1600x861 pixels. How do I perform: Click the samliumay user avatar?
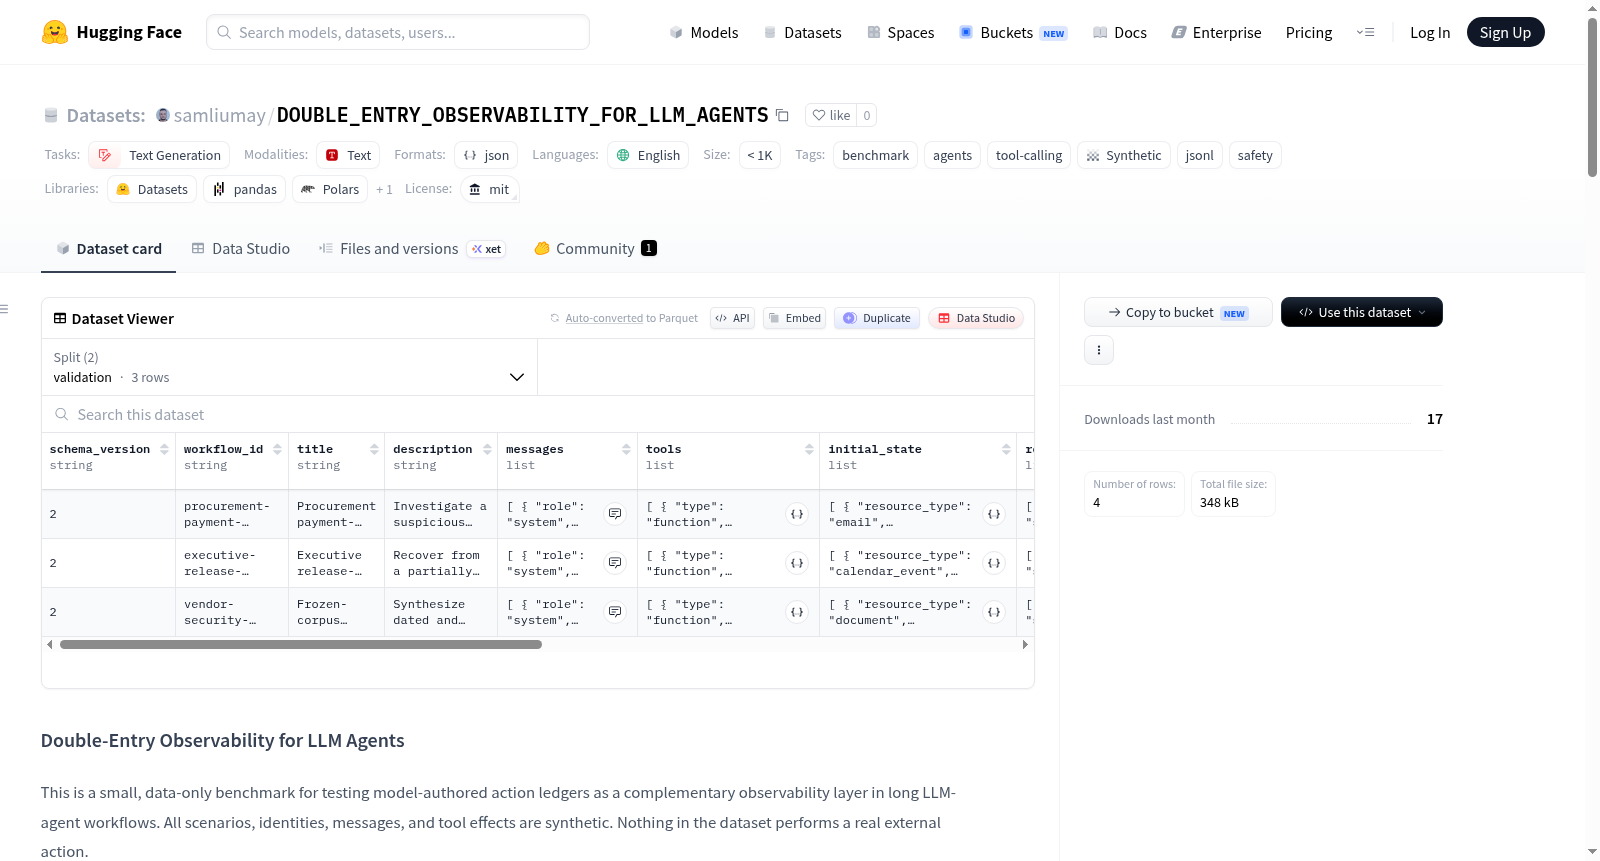click(163, 115)
